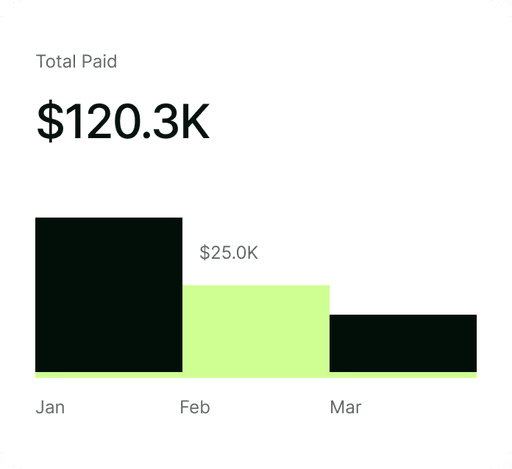Image resolution: width=512 pixels, height=469 pixels.
Task: Click the $25.0K value label
Action: click(x=229, y=252)
